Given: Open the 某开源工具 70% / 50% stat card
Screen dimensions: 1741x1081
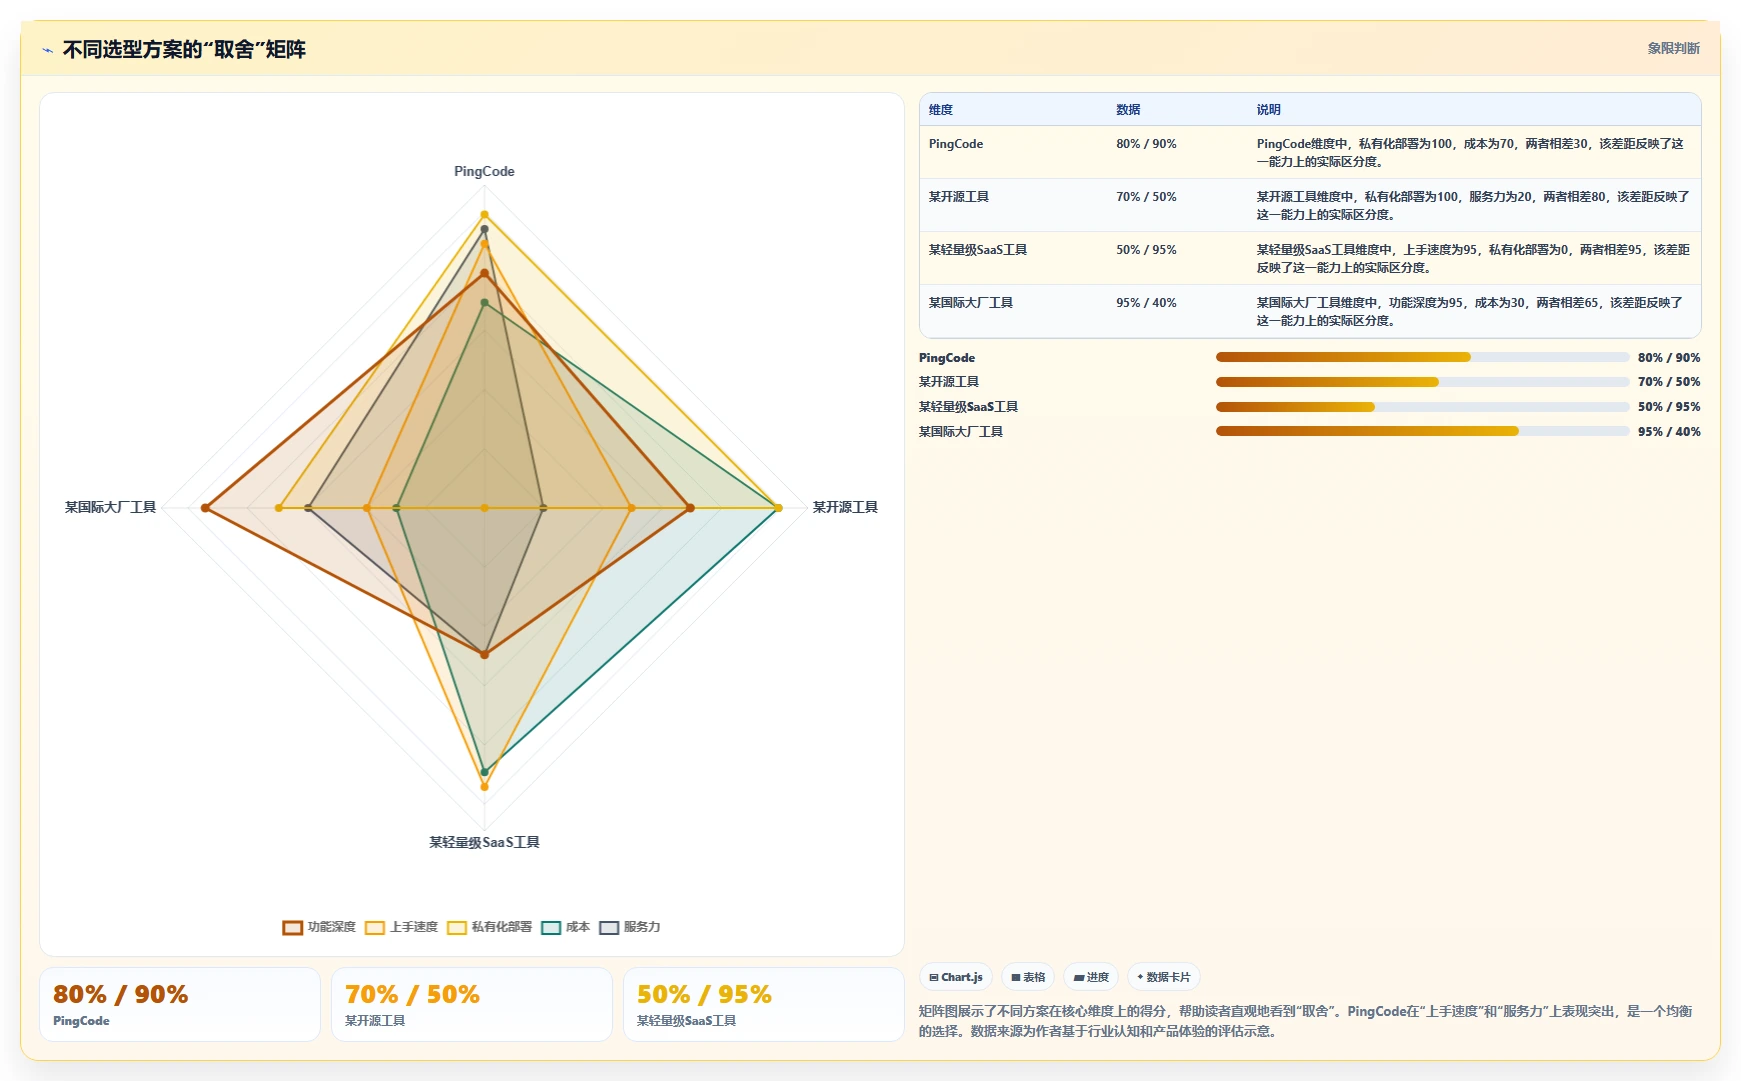Looking at the screenshot, I should coord(472,1004).
